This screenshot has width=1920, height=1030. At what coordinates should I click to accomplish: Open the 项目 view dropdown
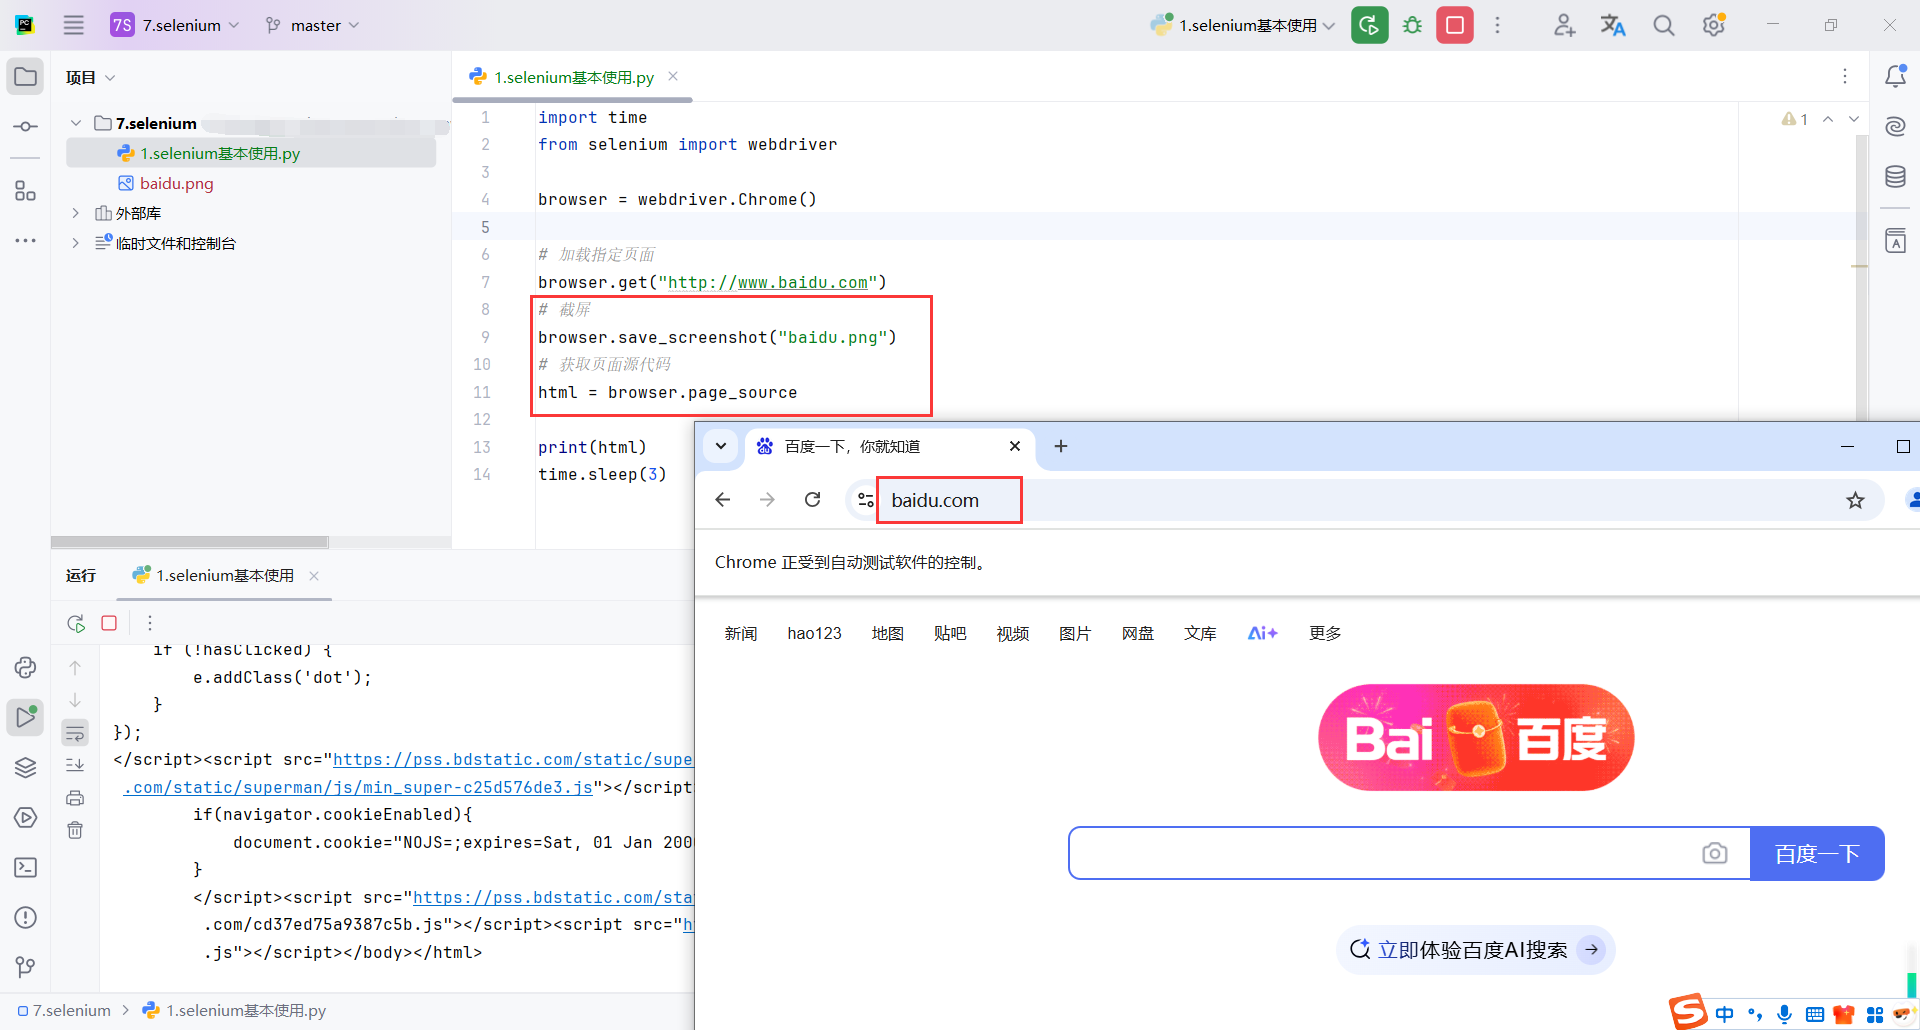(x=91, y=77)
